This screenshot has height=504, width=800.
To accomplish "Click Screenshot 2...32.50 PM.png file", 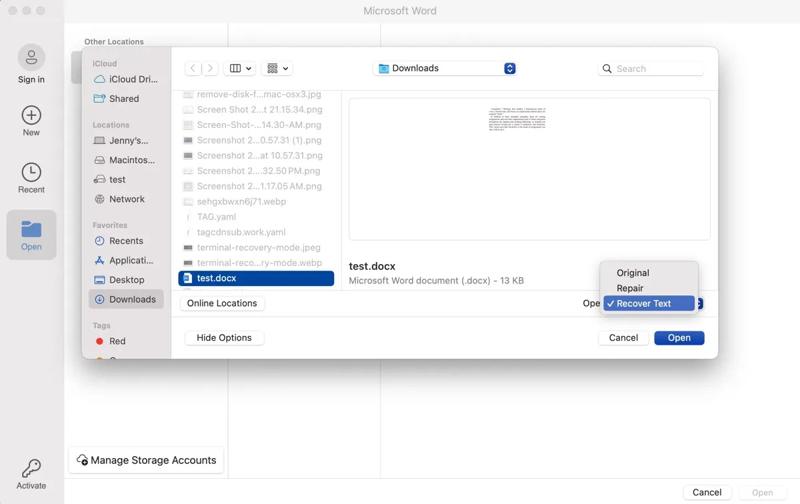I will 256,171.
